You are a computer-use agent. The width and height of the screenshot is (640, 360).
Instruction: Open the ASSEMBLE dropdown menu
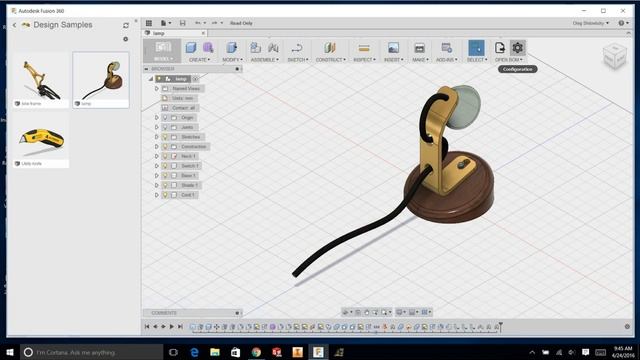264,60
